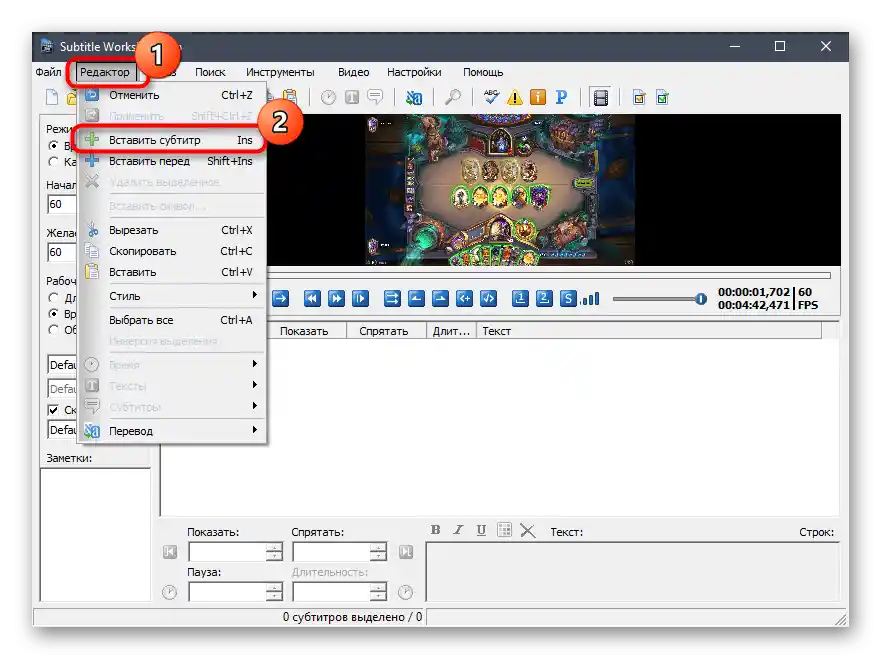Click the spell check ABC toolbar icon
The image size is (881, 659).
pyautogui.click(x=491, y=97)
